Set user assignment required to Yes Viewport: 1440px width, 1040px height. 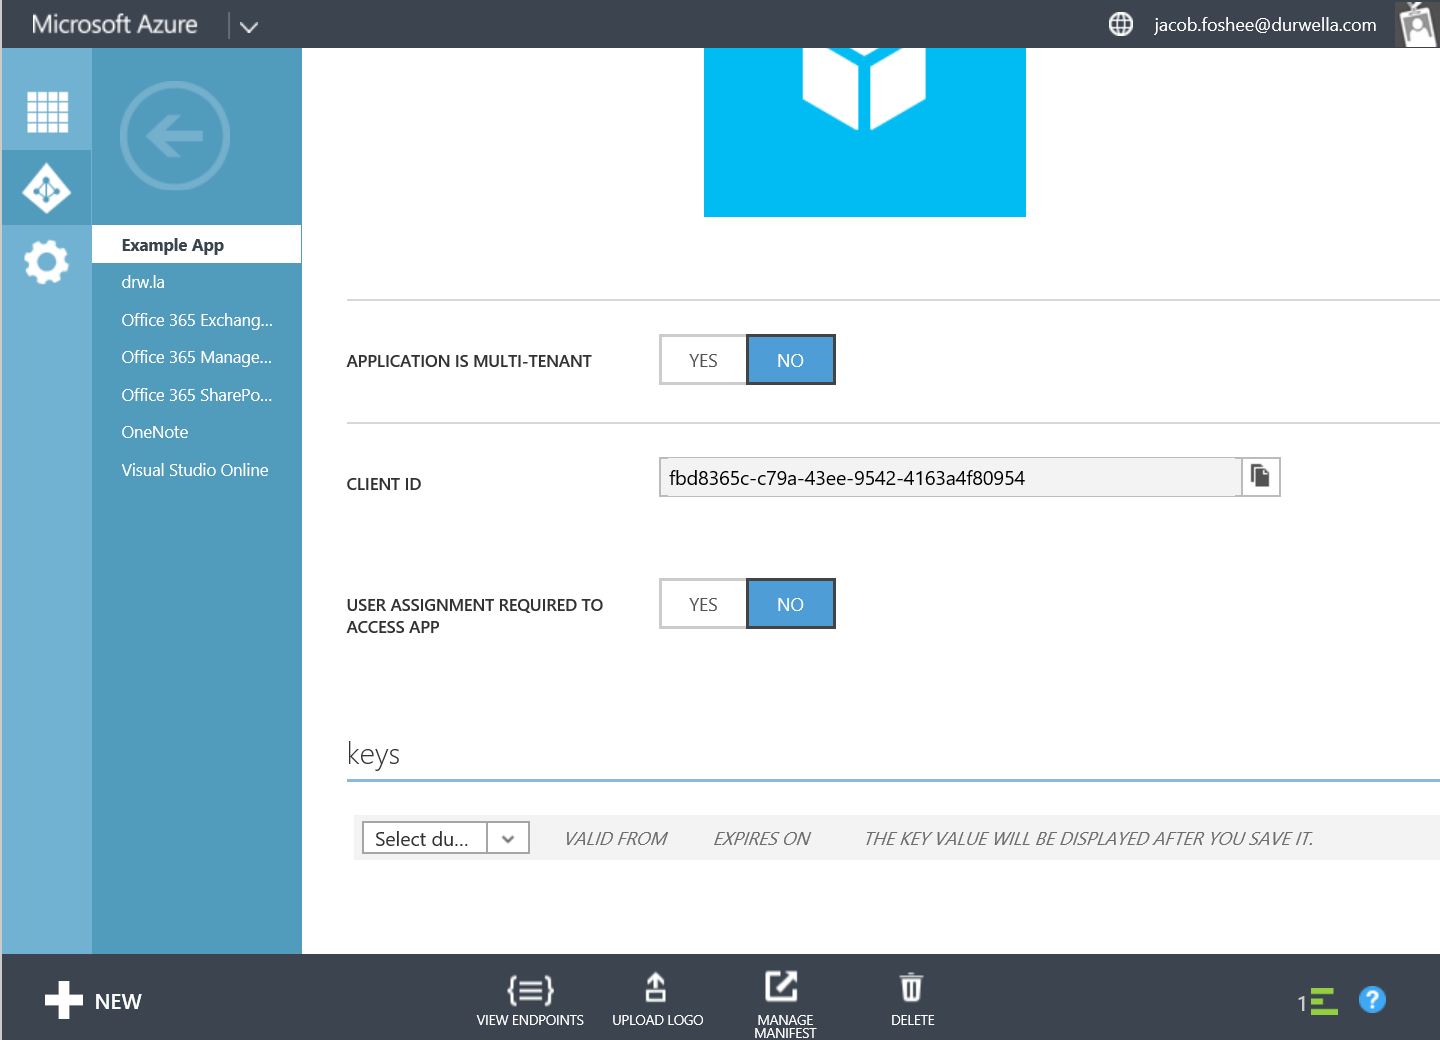(703, 604)
